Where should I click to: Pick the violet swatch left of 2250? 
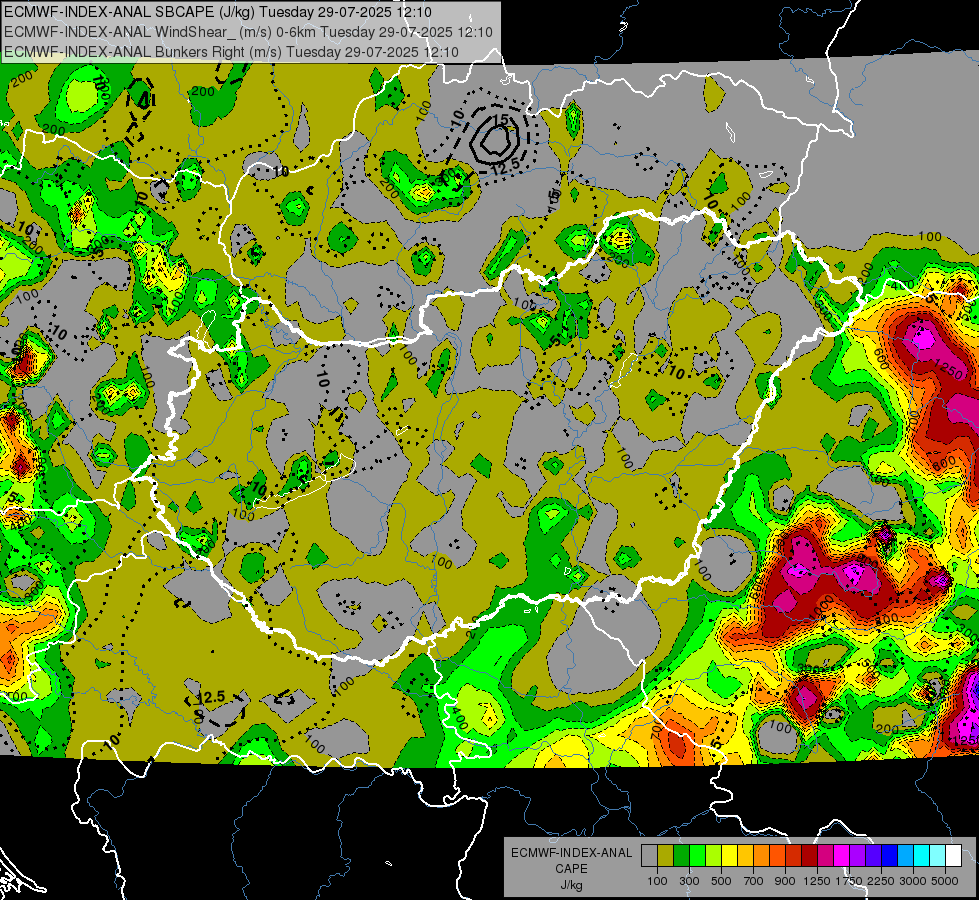[x=874, y=855]
